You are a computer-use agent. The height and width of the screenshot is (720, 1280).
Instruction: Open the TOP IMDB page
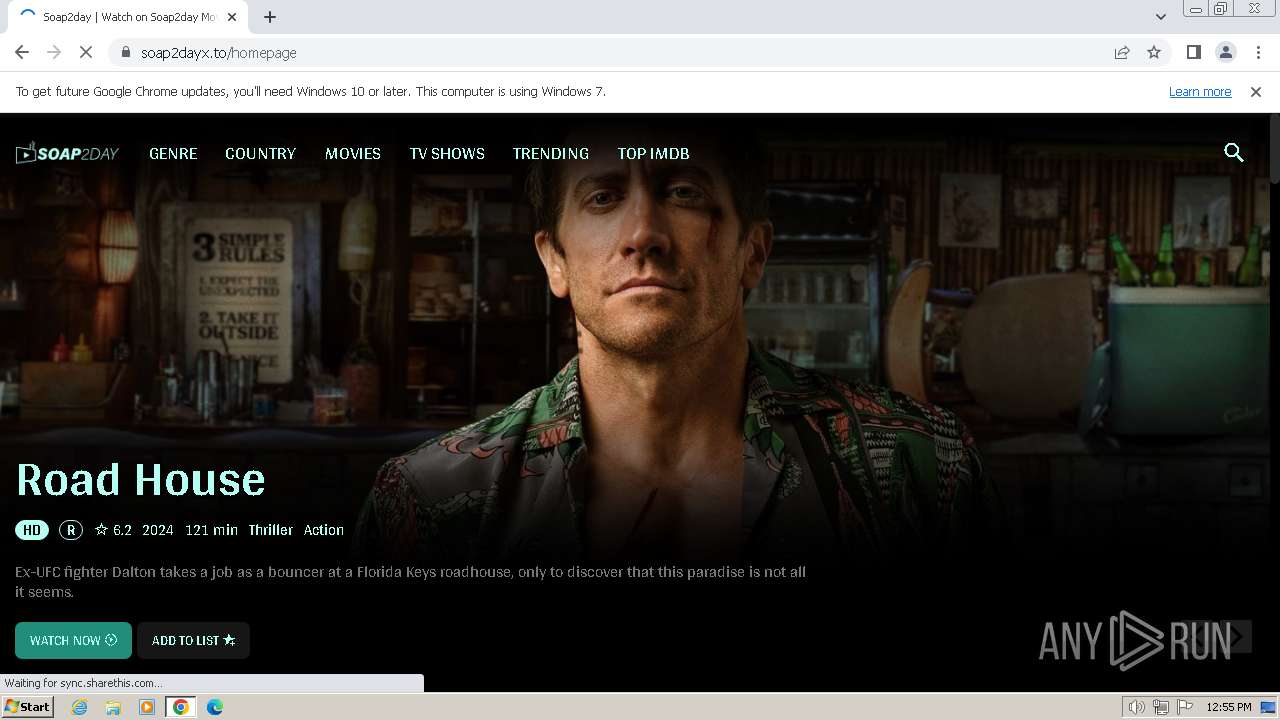click(653, 153)
